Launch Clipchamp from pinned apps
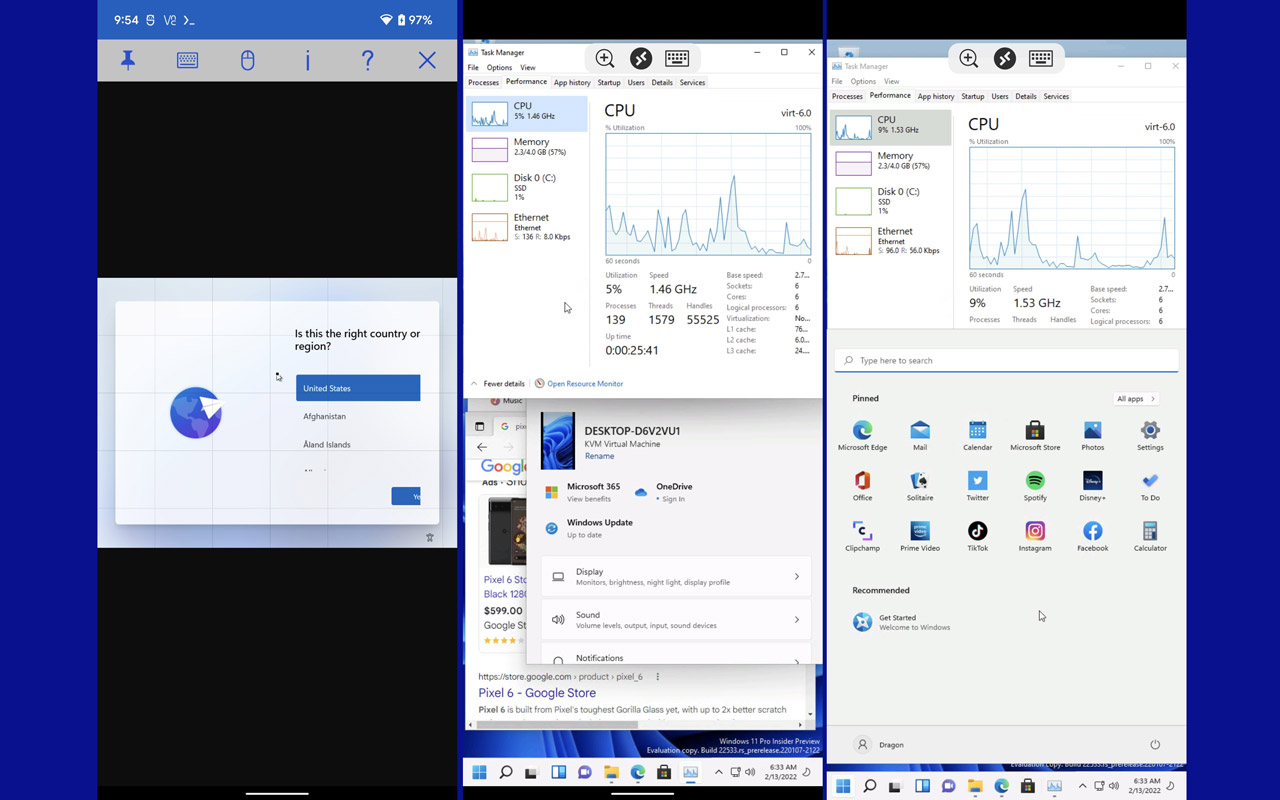The width and height of the screenshot is (1280, 800). point(862,537)
